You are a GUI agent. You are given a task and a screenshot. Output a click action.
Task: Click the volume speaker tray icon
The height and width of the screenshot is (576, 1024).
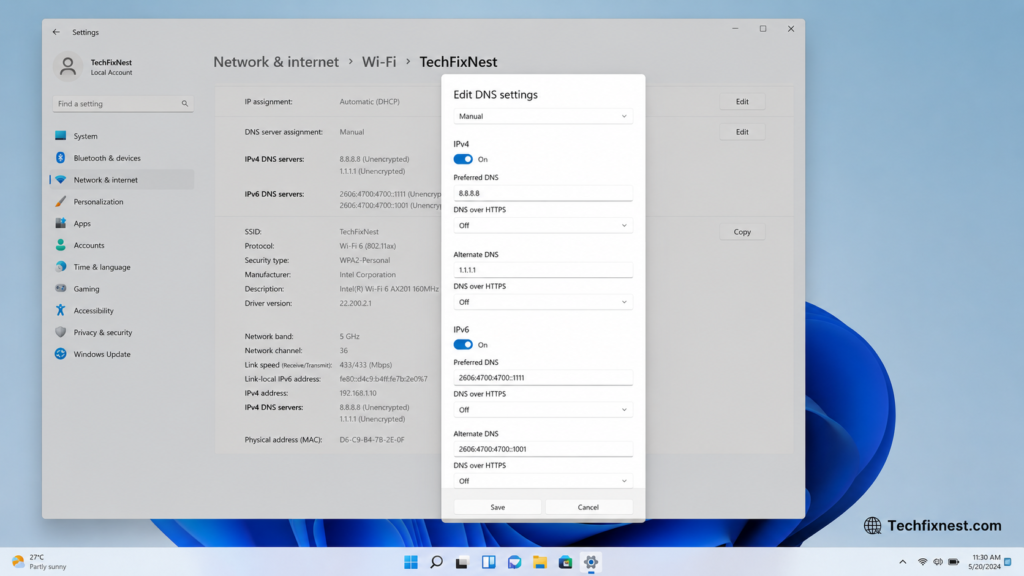click(x=938, y=562)
